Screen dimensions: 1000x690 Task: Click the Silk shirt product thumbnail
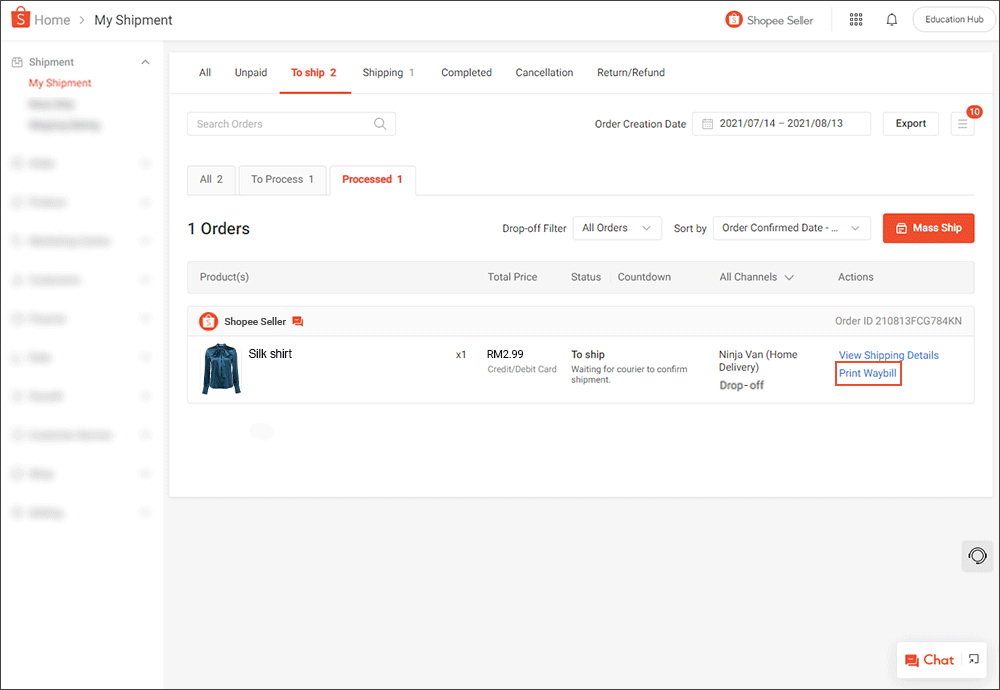[x=220, y=369]
